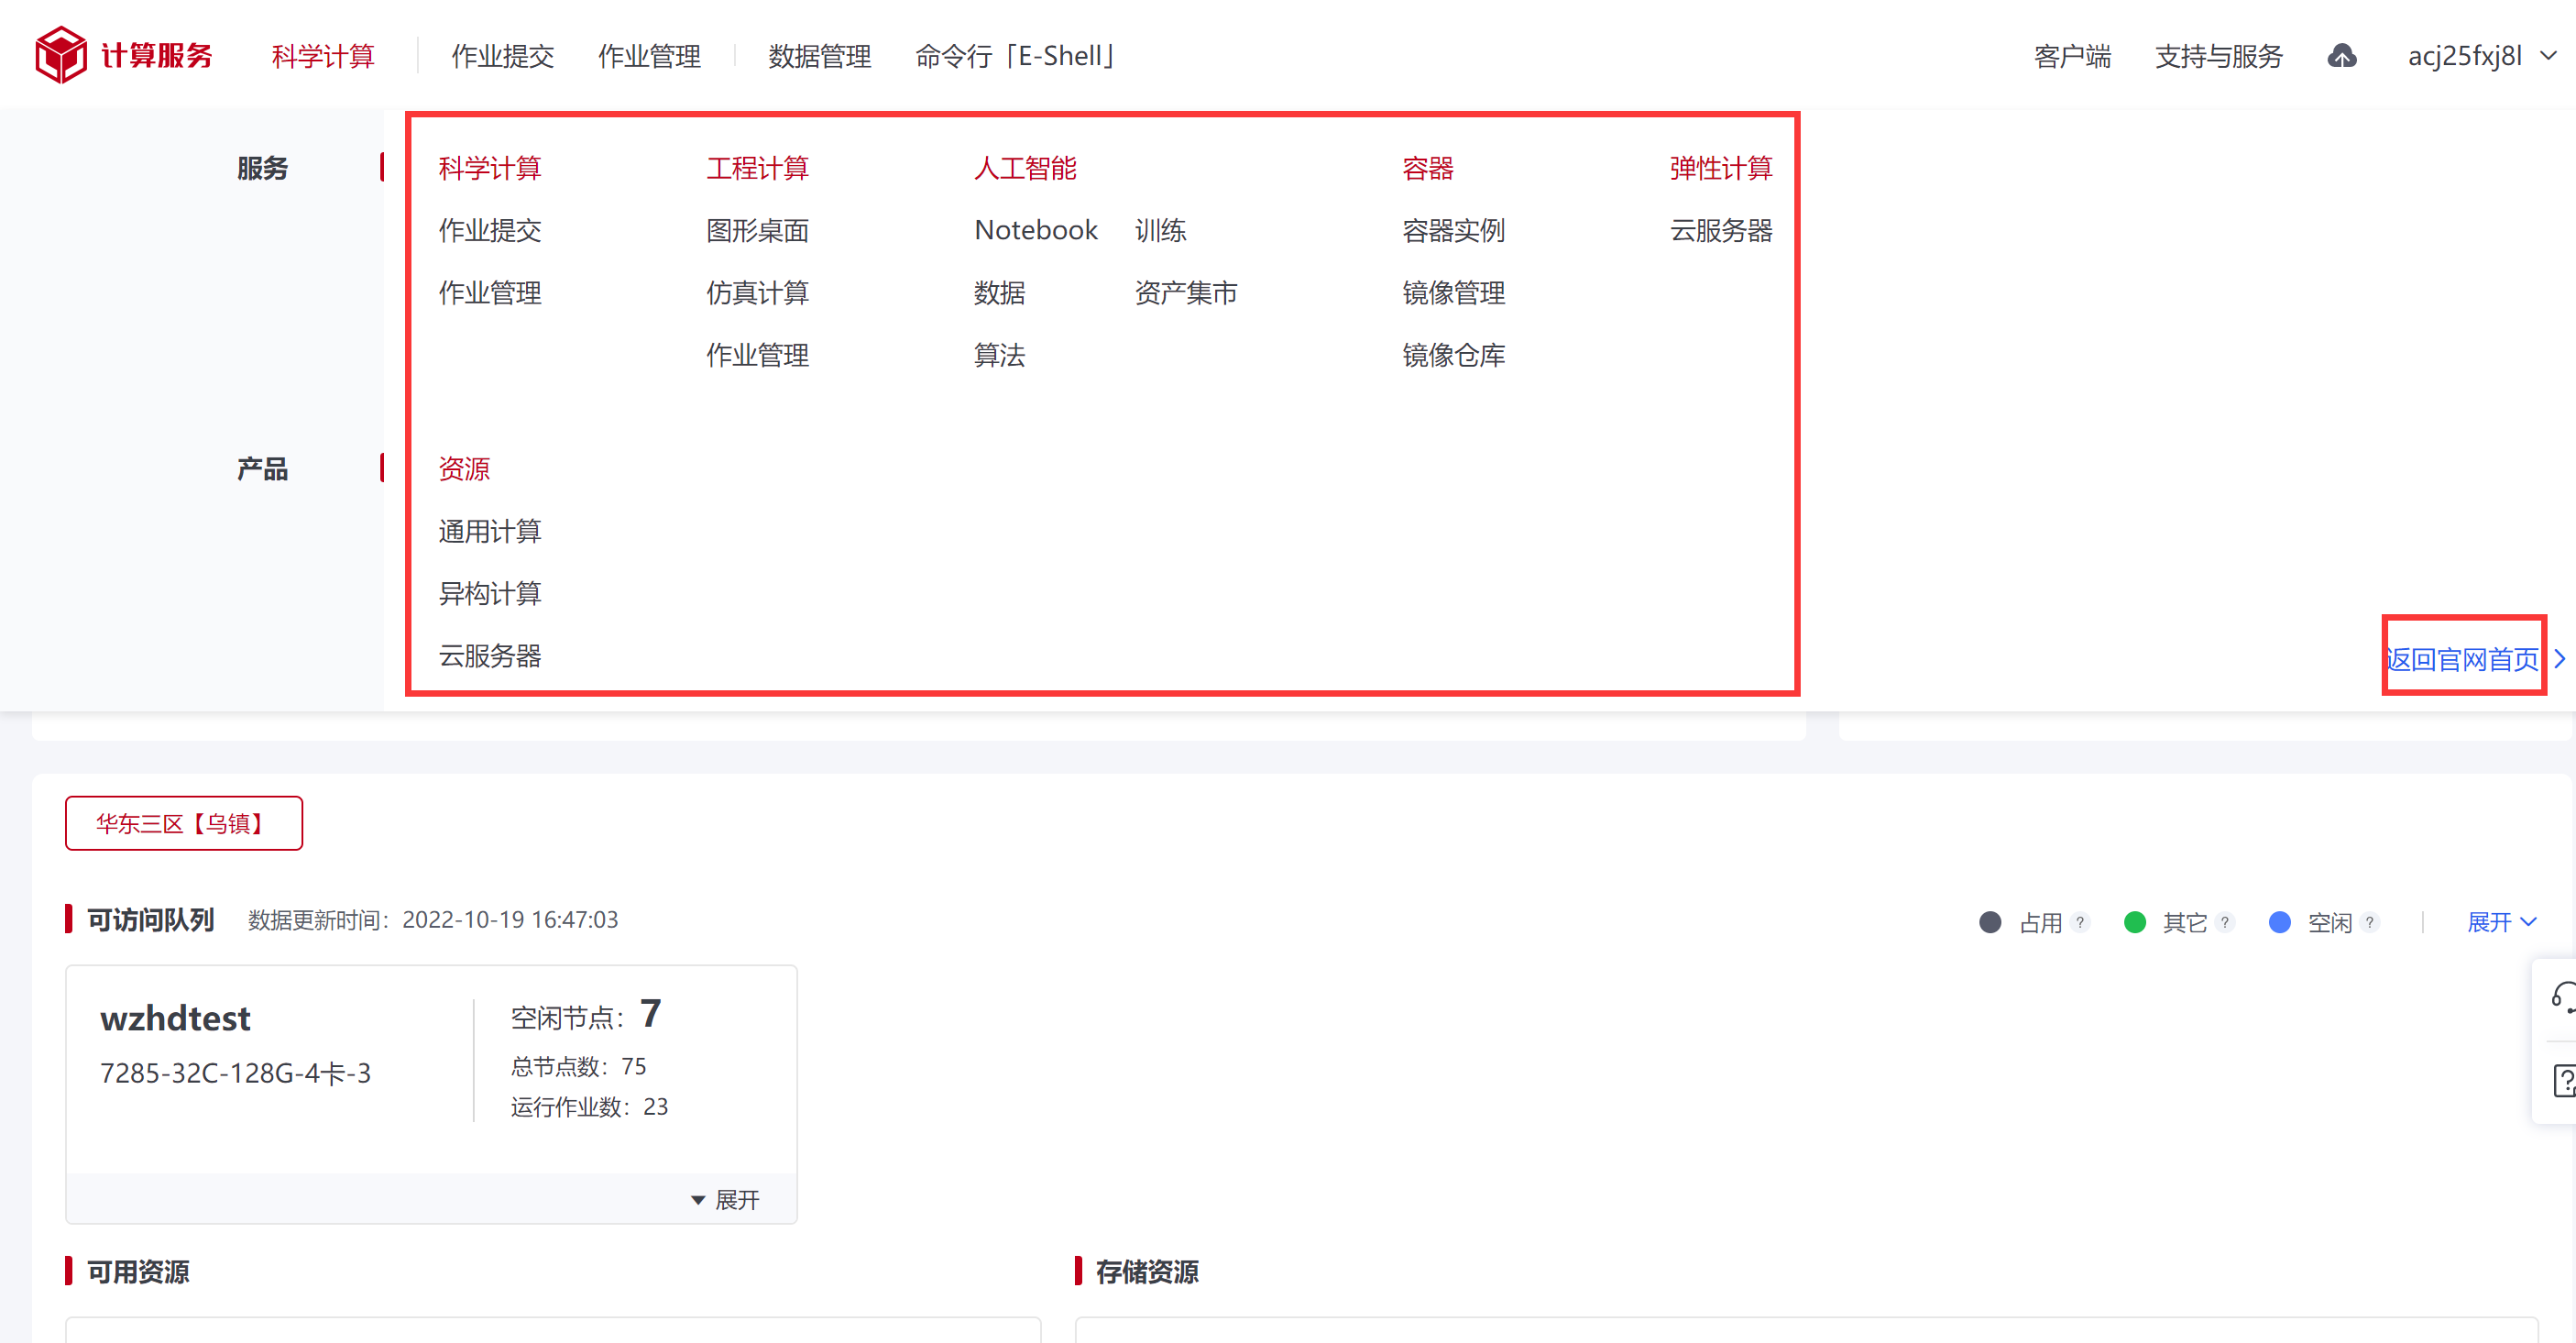Click the 科学计算 heading in dropdown panel

click(x=490, y=167)
